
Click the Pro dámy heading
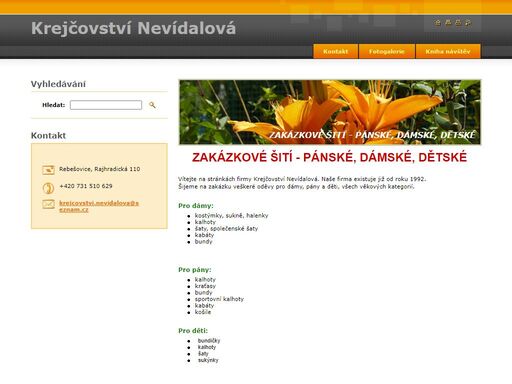[196, 206]
